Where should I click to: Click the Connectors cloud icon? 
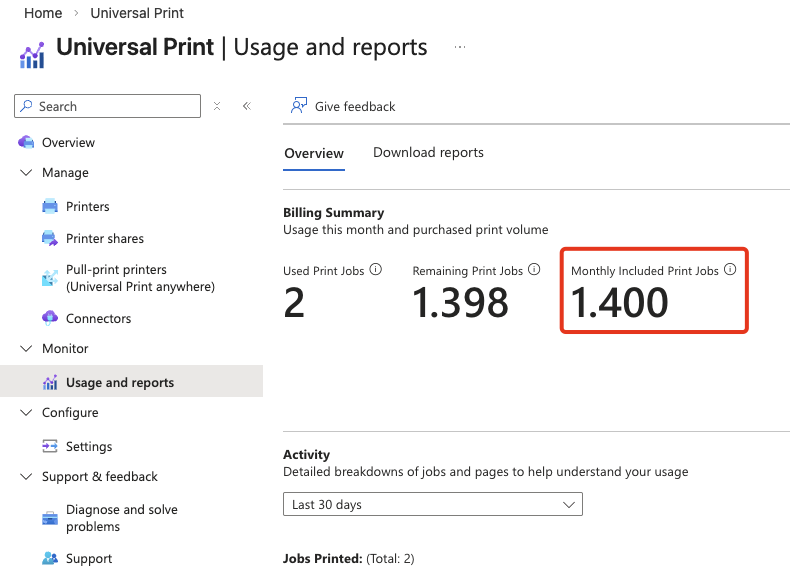coord(50,318)
